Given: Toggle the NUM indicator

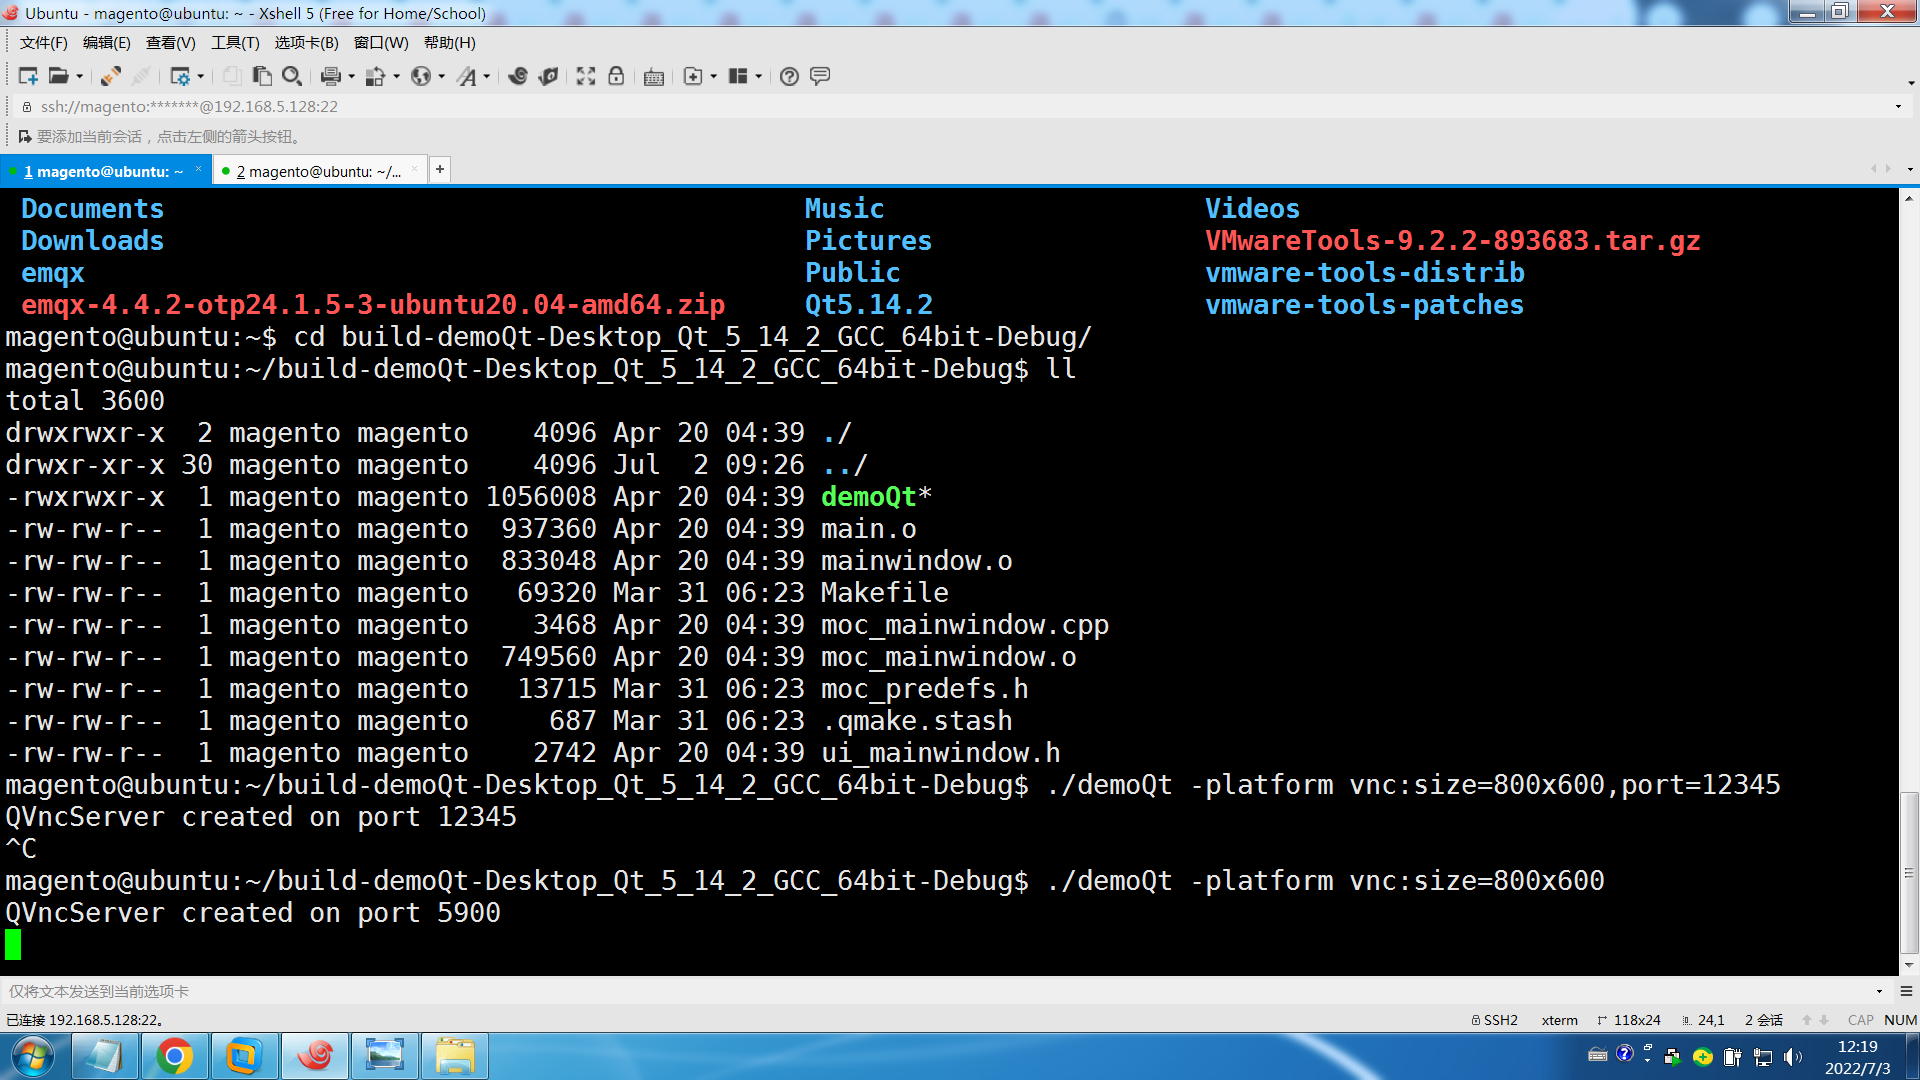Looking at the screenshot, I should [1899, 1019].
